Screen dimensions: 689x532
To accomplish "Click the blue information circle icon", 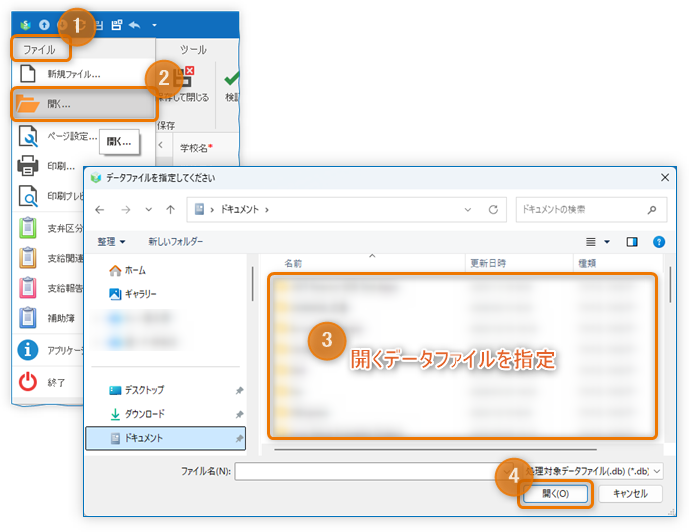I will click(28, 350).
